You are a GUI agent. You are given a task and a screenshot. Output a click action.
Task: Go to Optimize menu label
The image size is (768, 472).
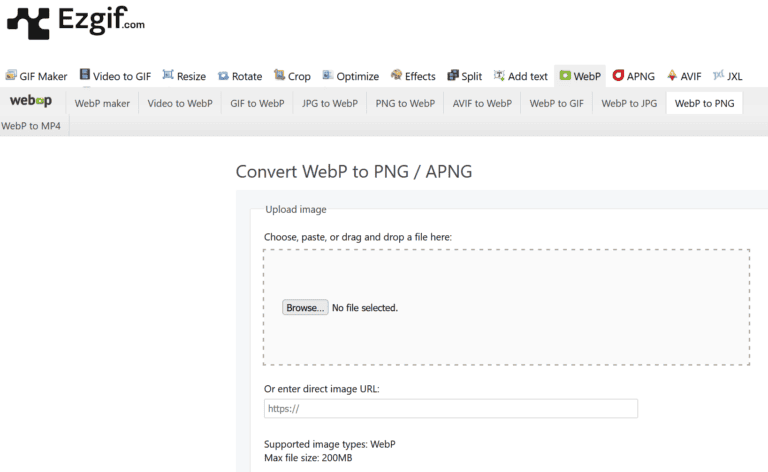tap(358, 76)
